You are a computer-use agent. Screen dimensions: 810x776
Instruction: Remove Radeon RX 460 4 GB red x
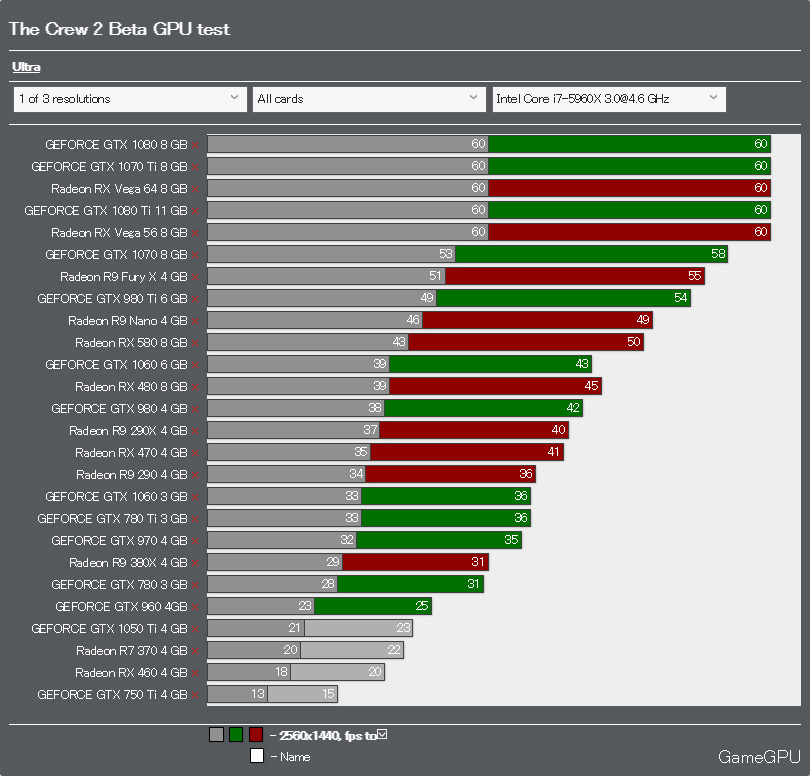pos(195,673)
